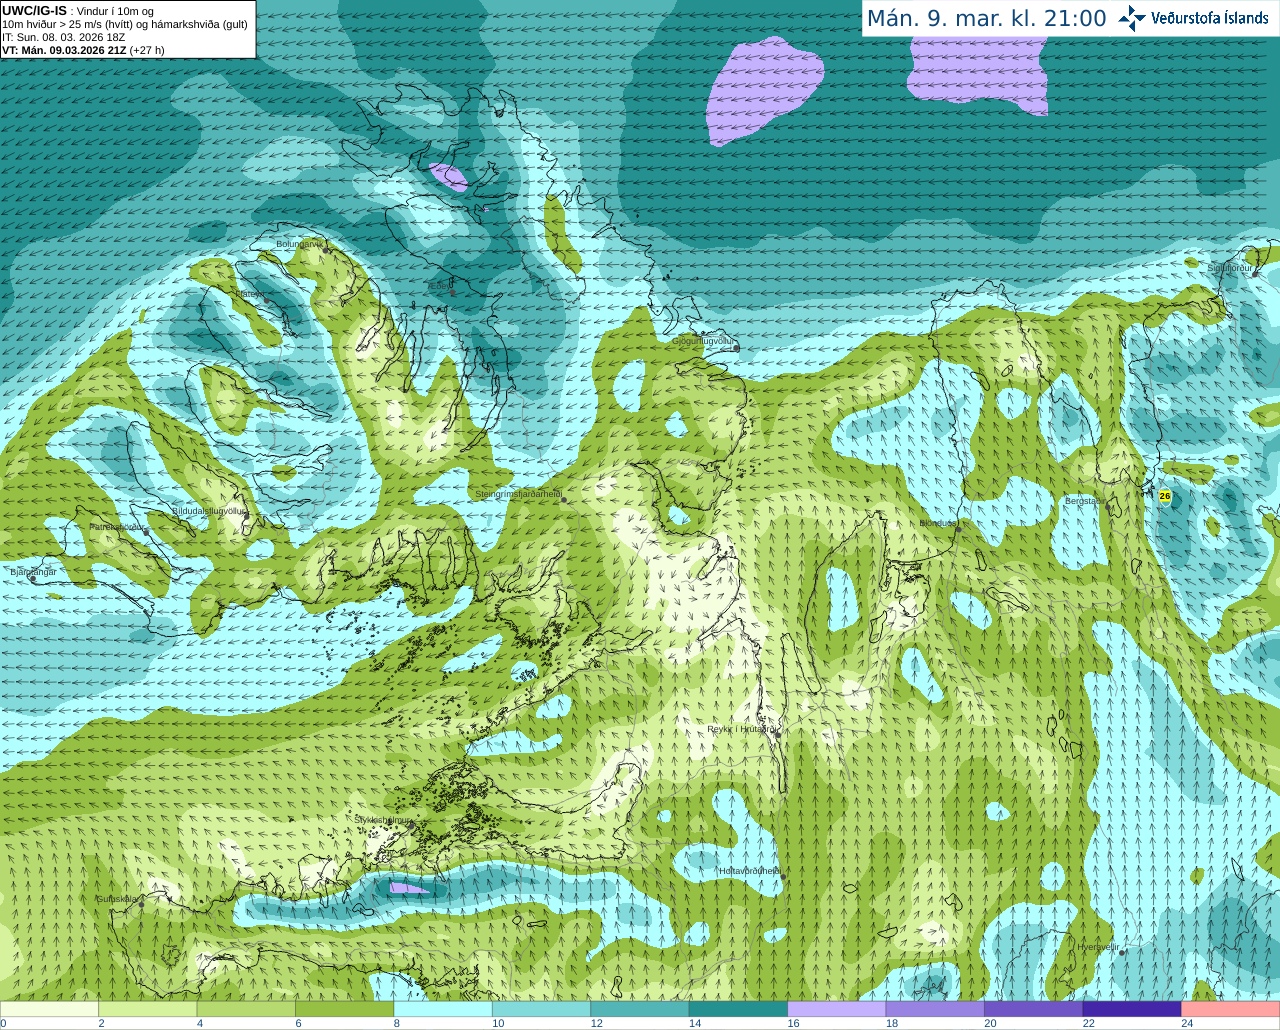Click the 'Holtavörðuheiði' station label
The image size is (1280, 1030).
[750, 871]
